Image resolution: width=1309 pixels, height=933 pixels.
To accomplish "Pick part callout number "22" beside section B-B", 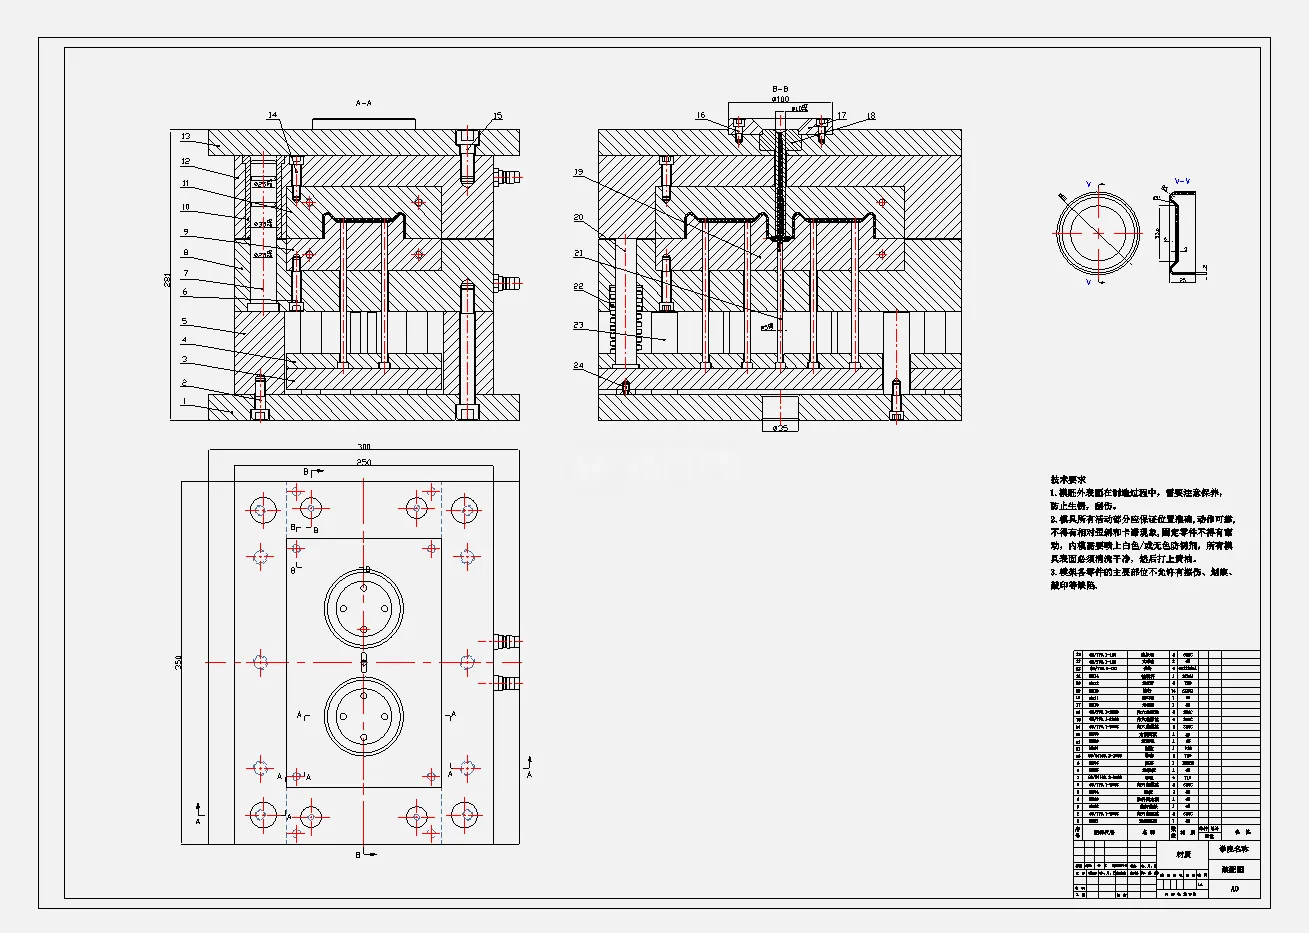I will pos(578,287).
